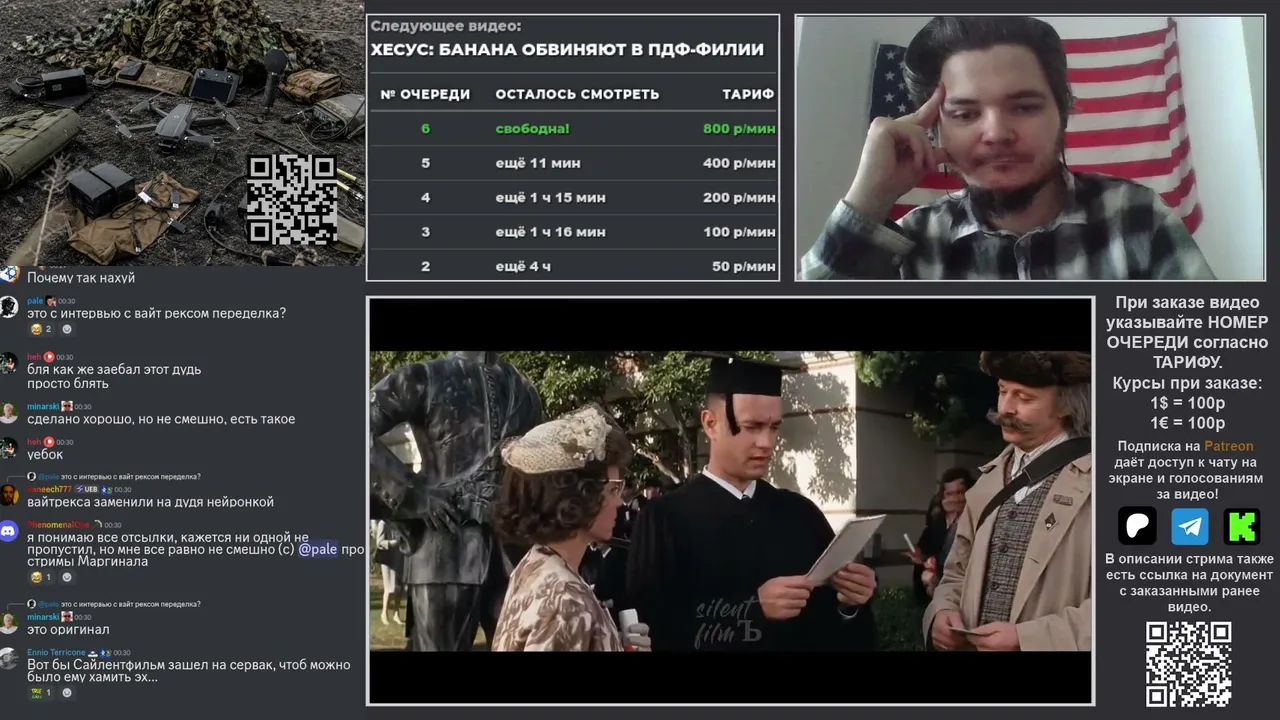Click the '№ ОЧЕРЕДИ' column header
The height and width of the screenshot is (720, 1280).
click(x=425, y=94)
